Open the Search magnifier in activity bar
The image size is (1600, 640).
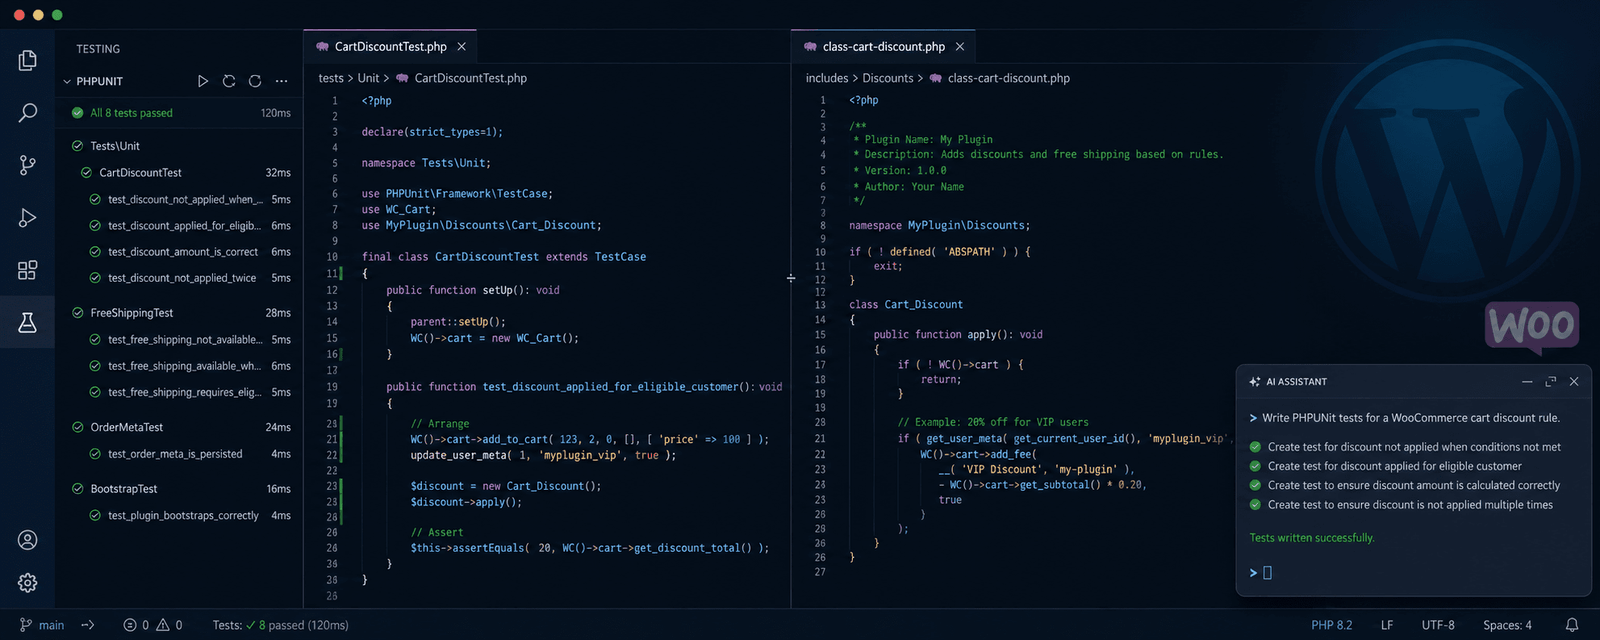point(28,113)
